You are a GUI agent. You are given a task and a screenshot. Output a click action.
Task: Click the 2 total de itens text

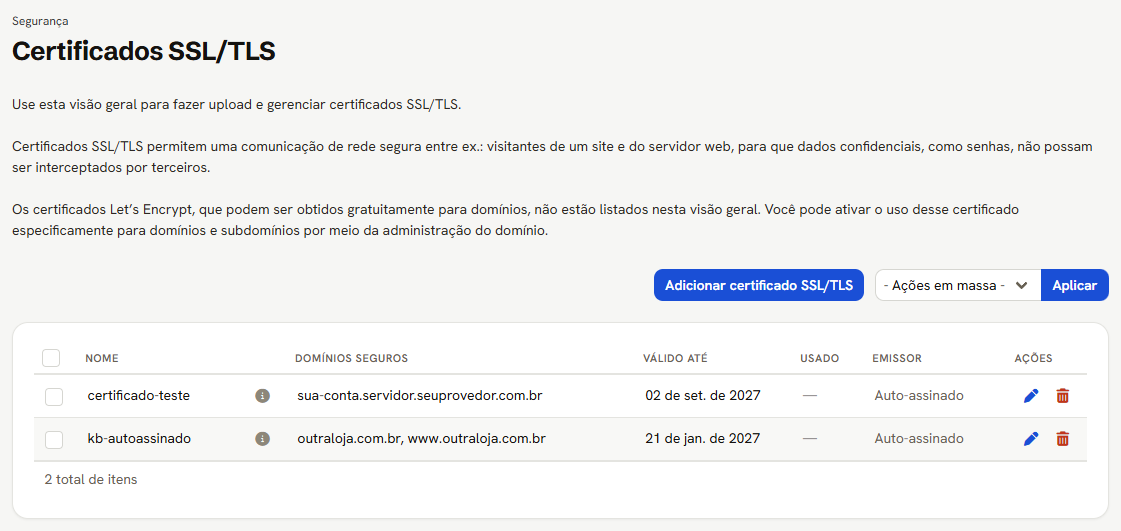91,480
